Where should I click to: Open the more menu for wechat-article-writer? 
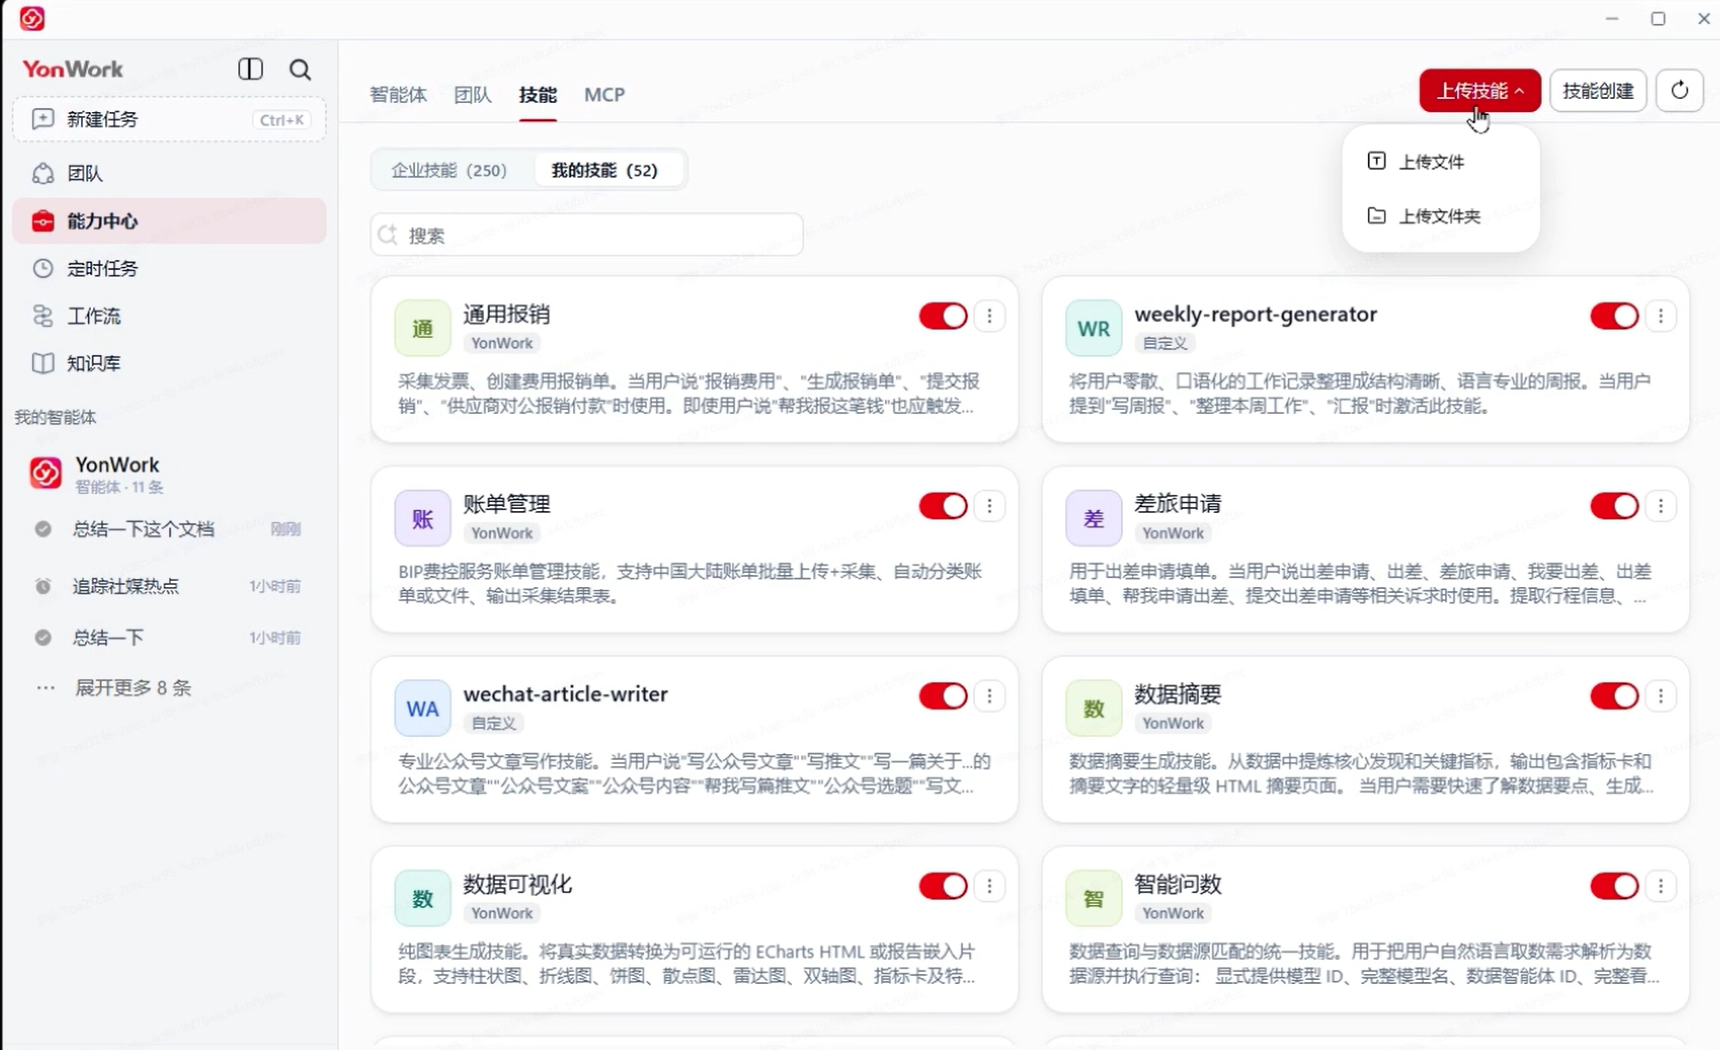pos(989,696)
